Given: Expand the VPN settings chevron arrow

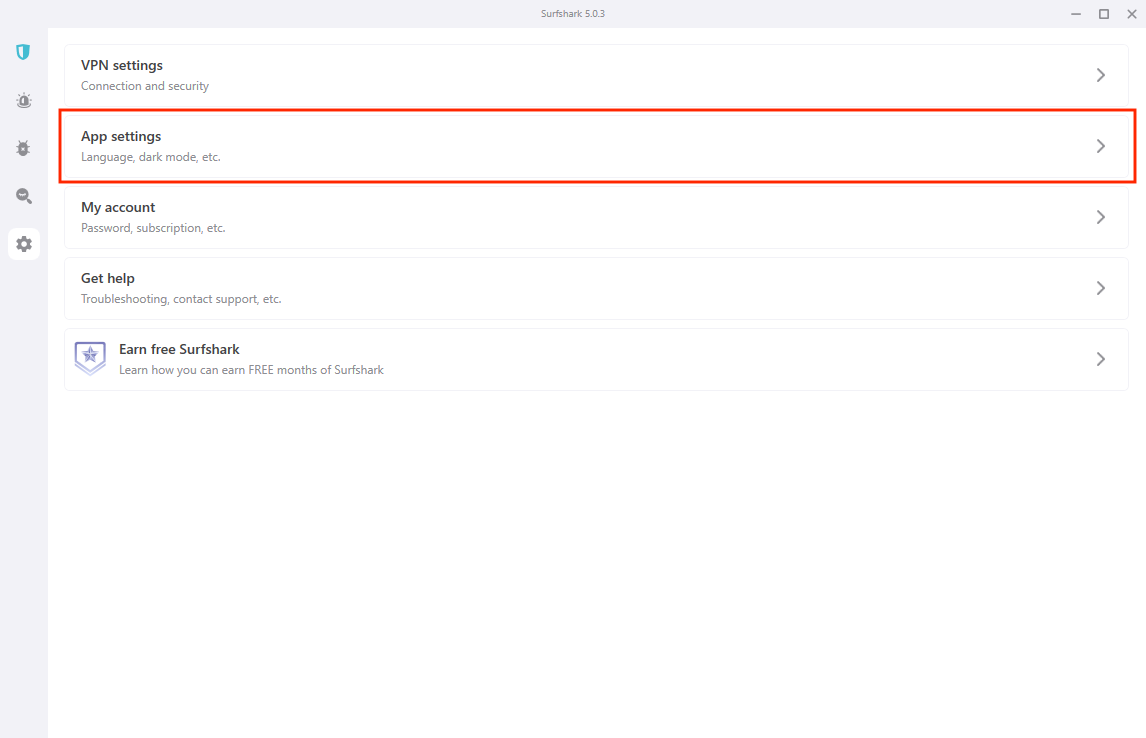Looking at the screenshot, I should coord(1100,75).
